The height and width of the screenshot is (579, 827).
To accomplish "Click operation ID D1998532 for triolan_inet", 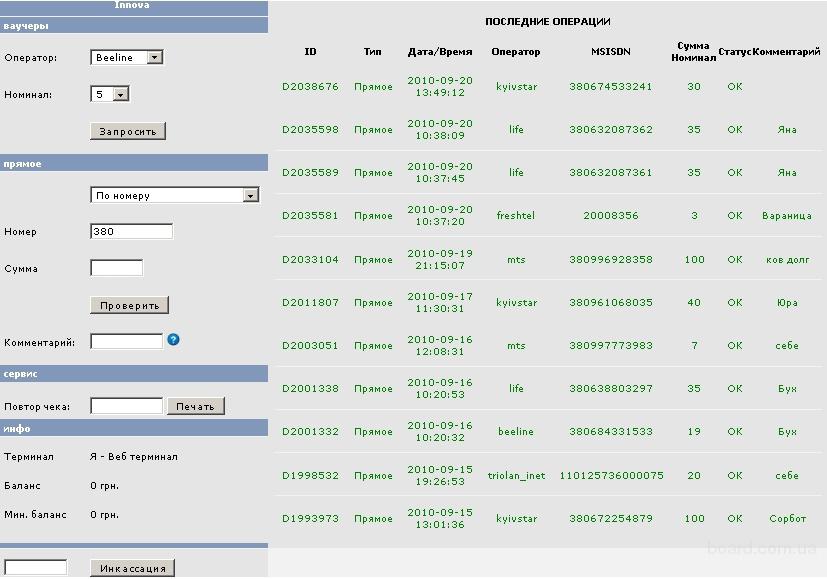I will tap(310, 476).
